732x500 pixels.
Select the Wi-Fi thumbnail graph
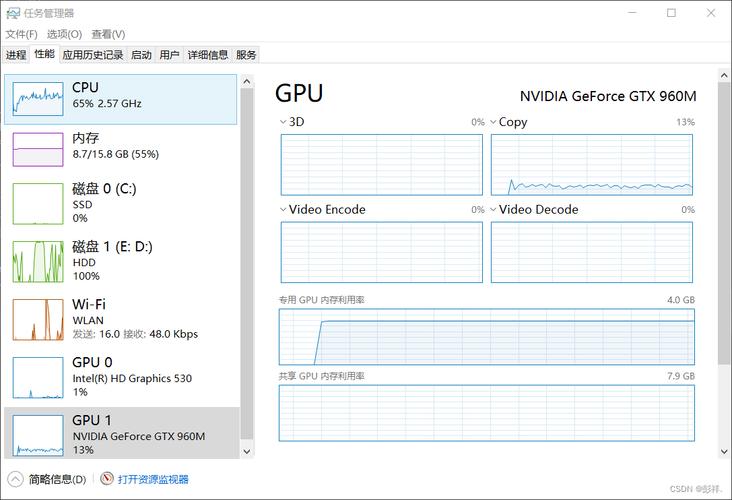38,319
